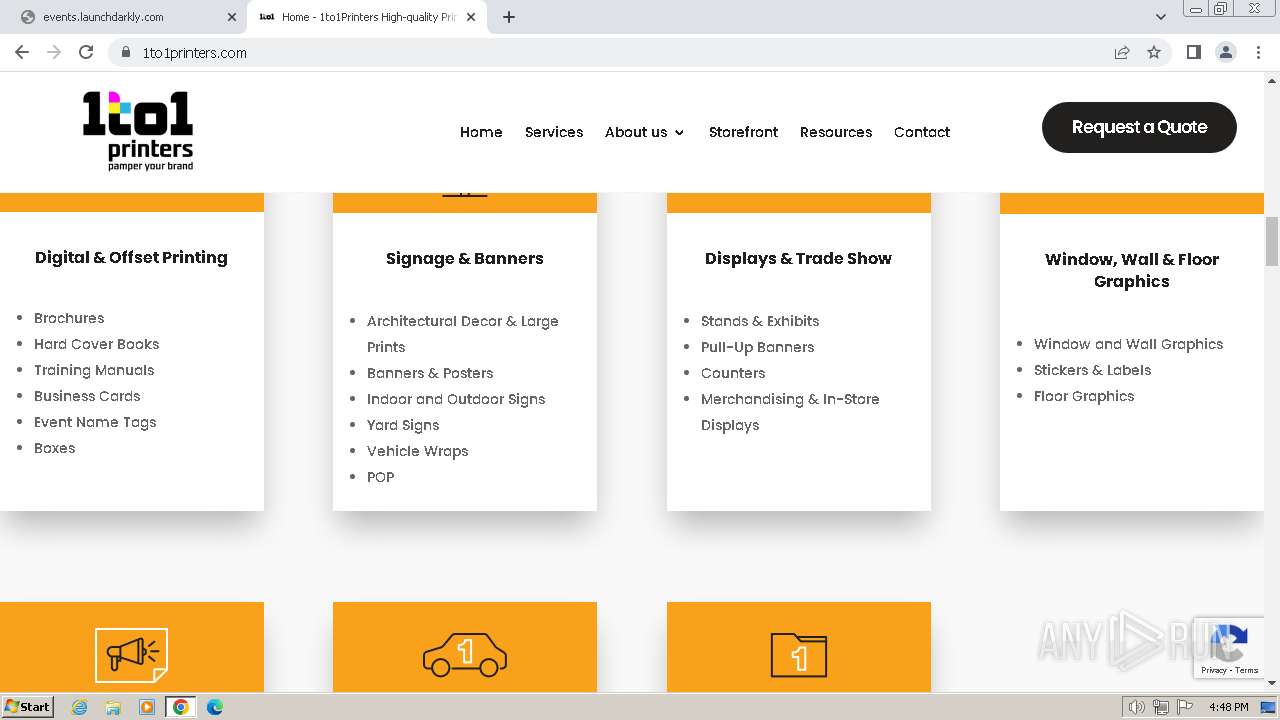Open the tab search chevron

[1161, 17]
